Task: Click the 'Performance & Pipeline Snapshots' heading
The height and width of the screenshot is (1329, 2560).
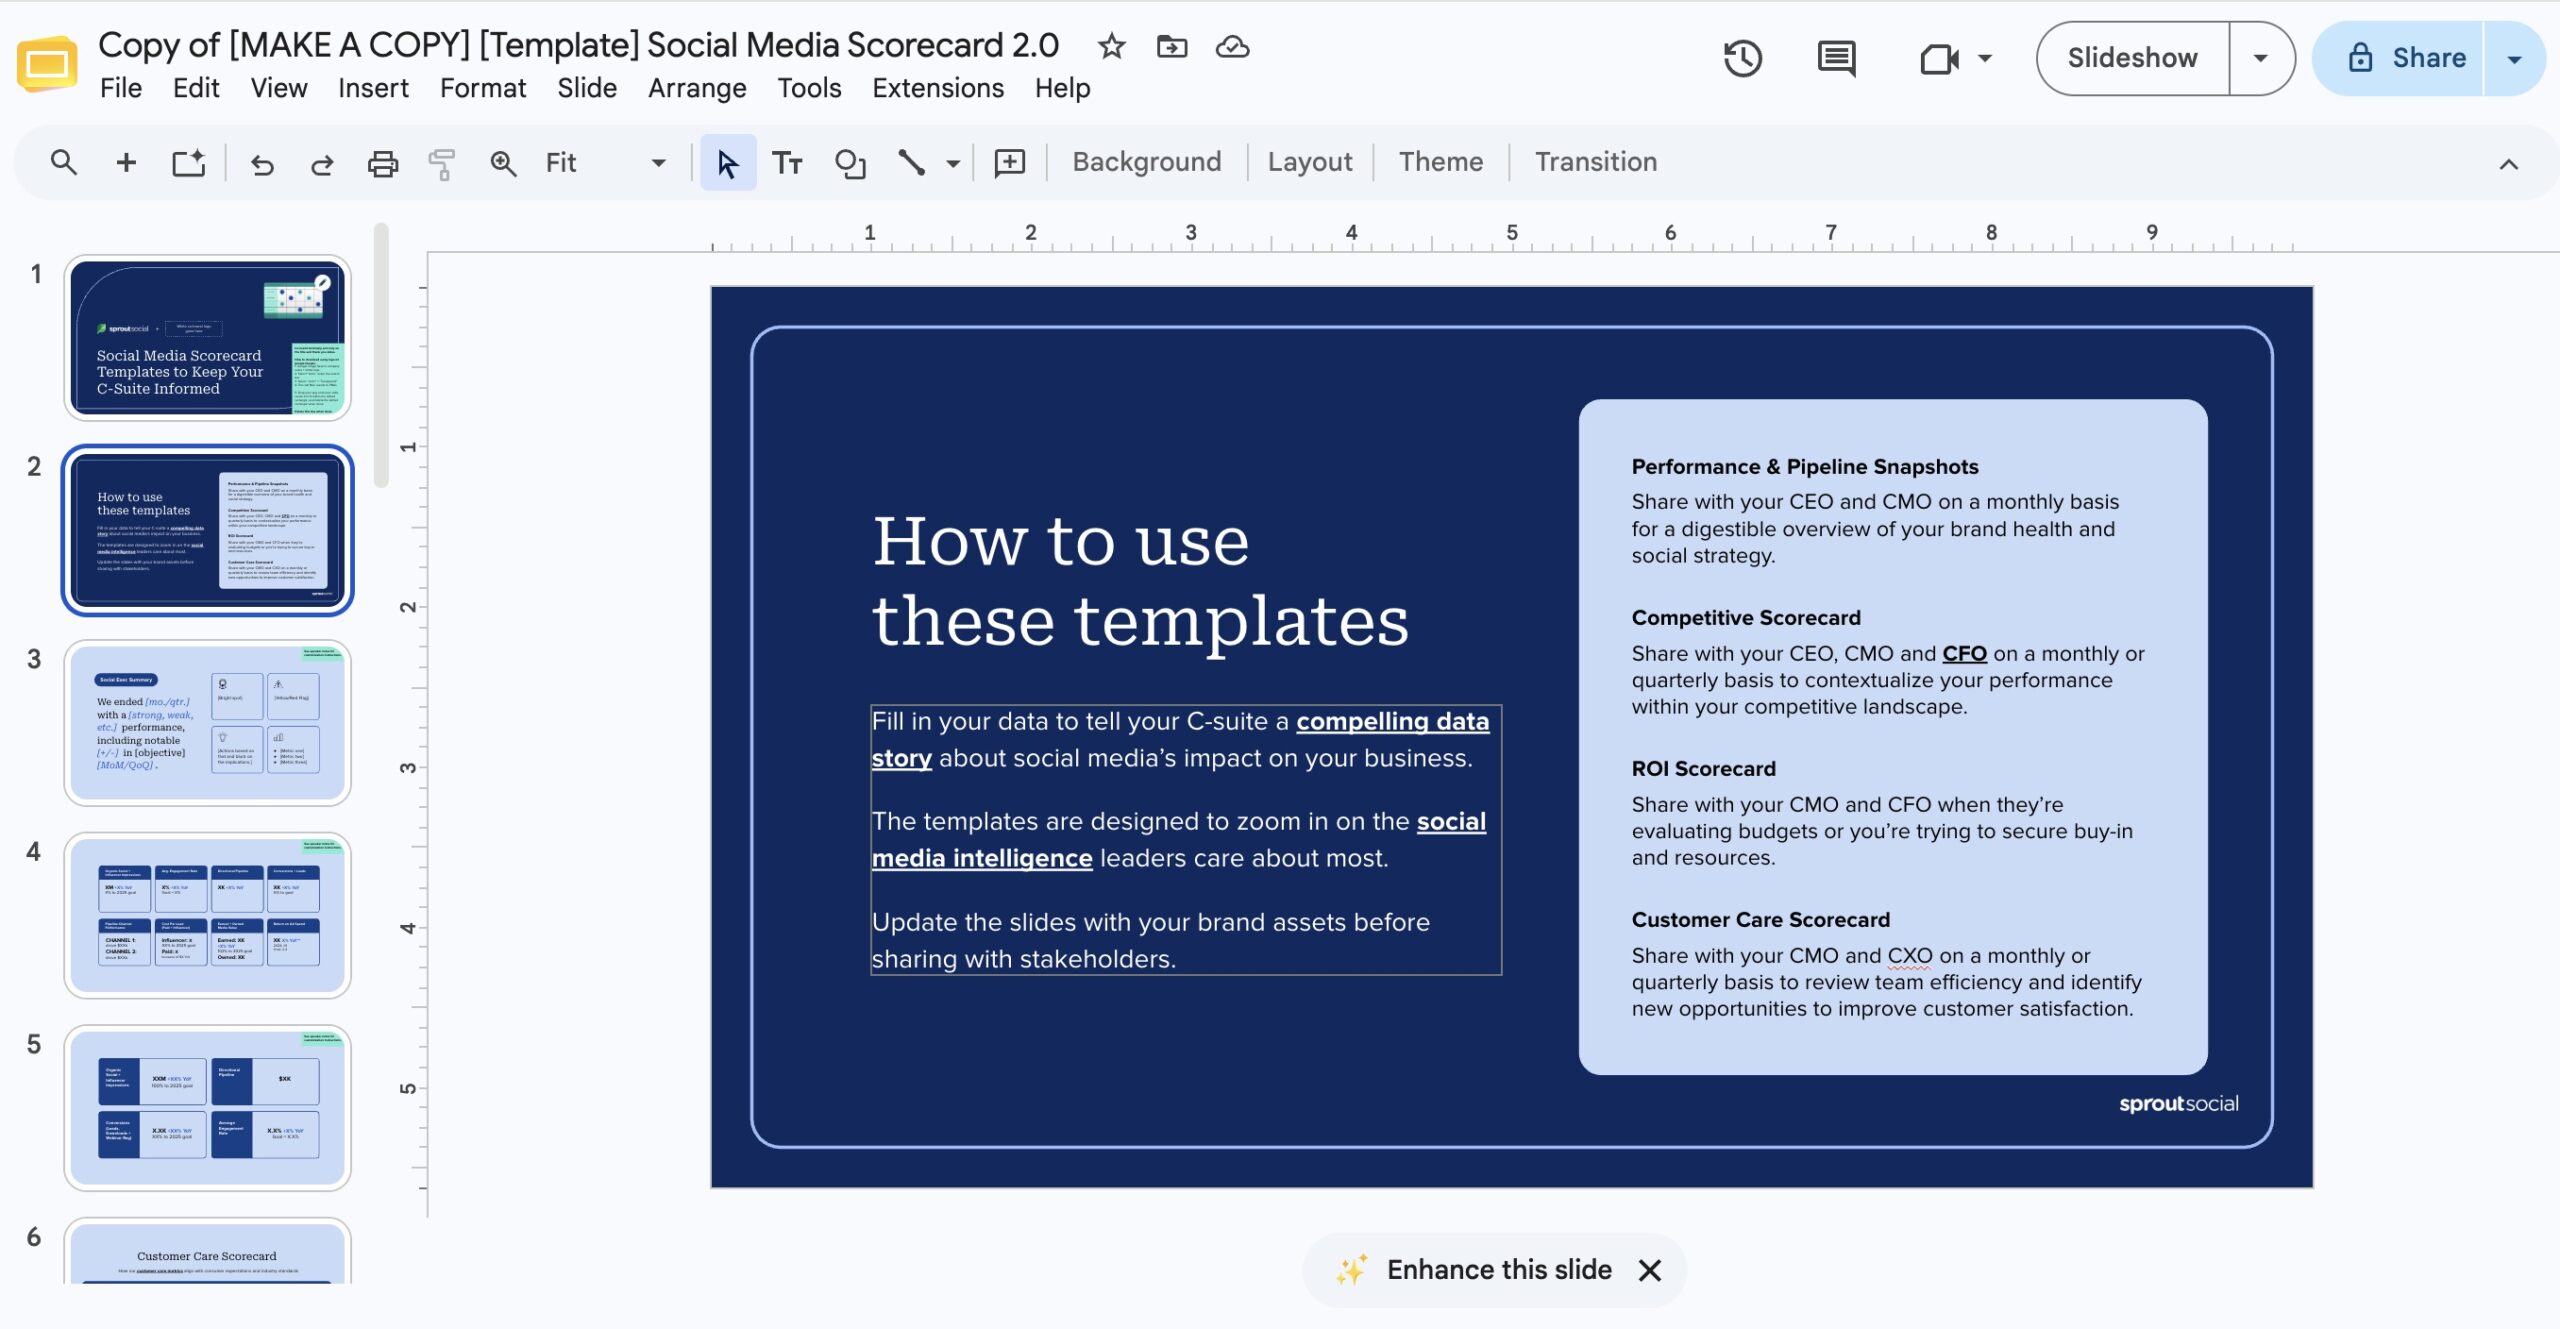Action: [1804, 466]
